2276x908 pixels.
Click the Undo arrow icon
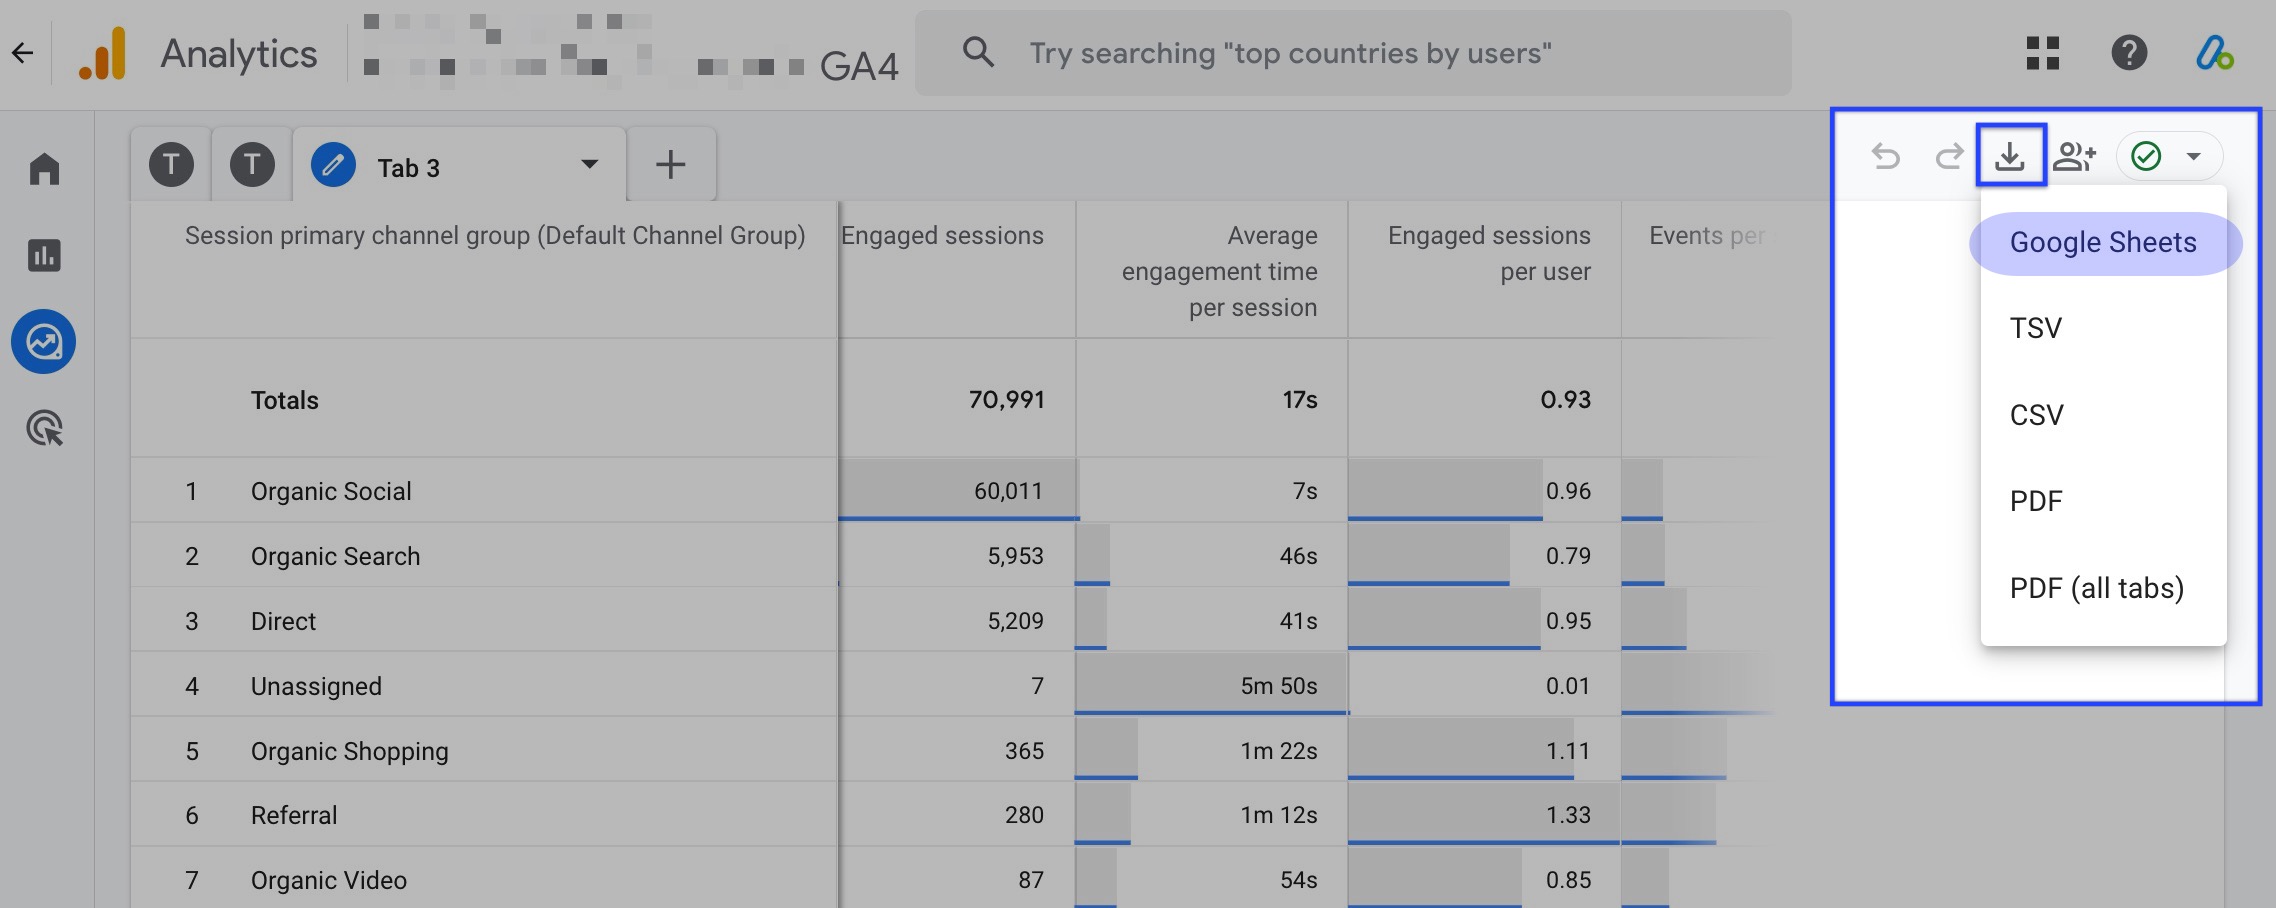1886,156
